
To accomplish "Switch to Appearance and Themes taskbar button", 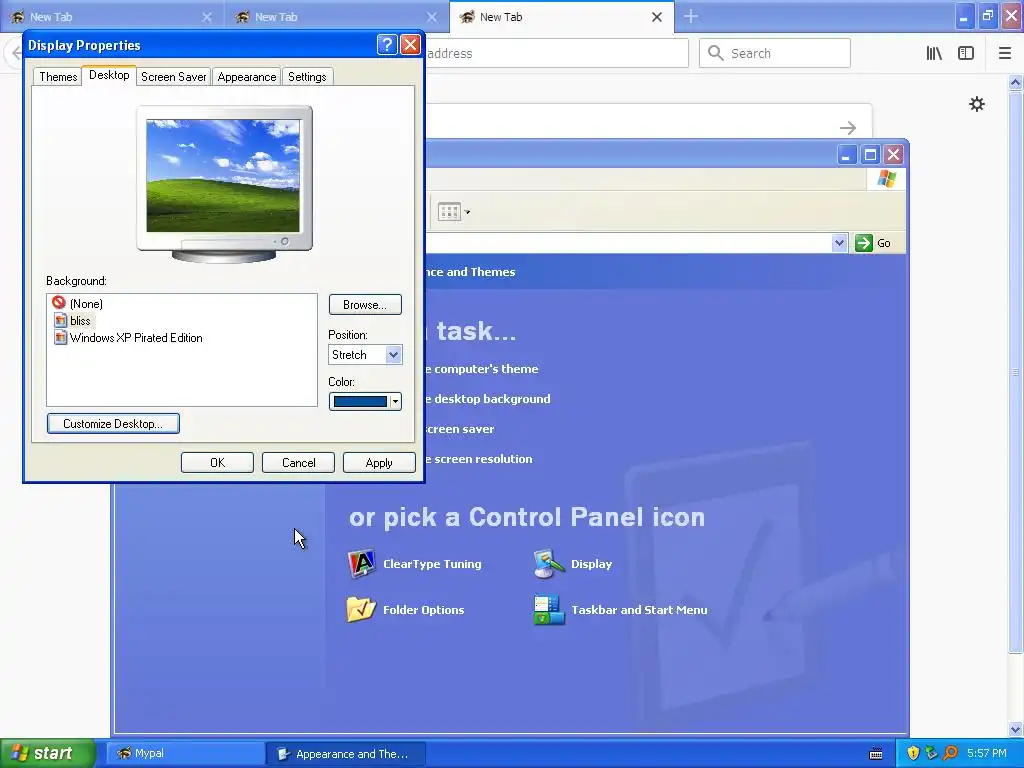I will click(346, 754).
